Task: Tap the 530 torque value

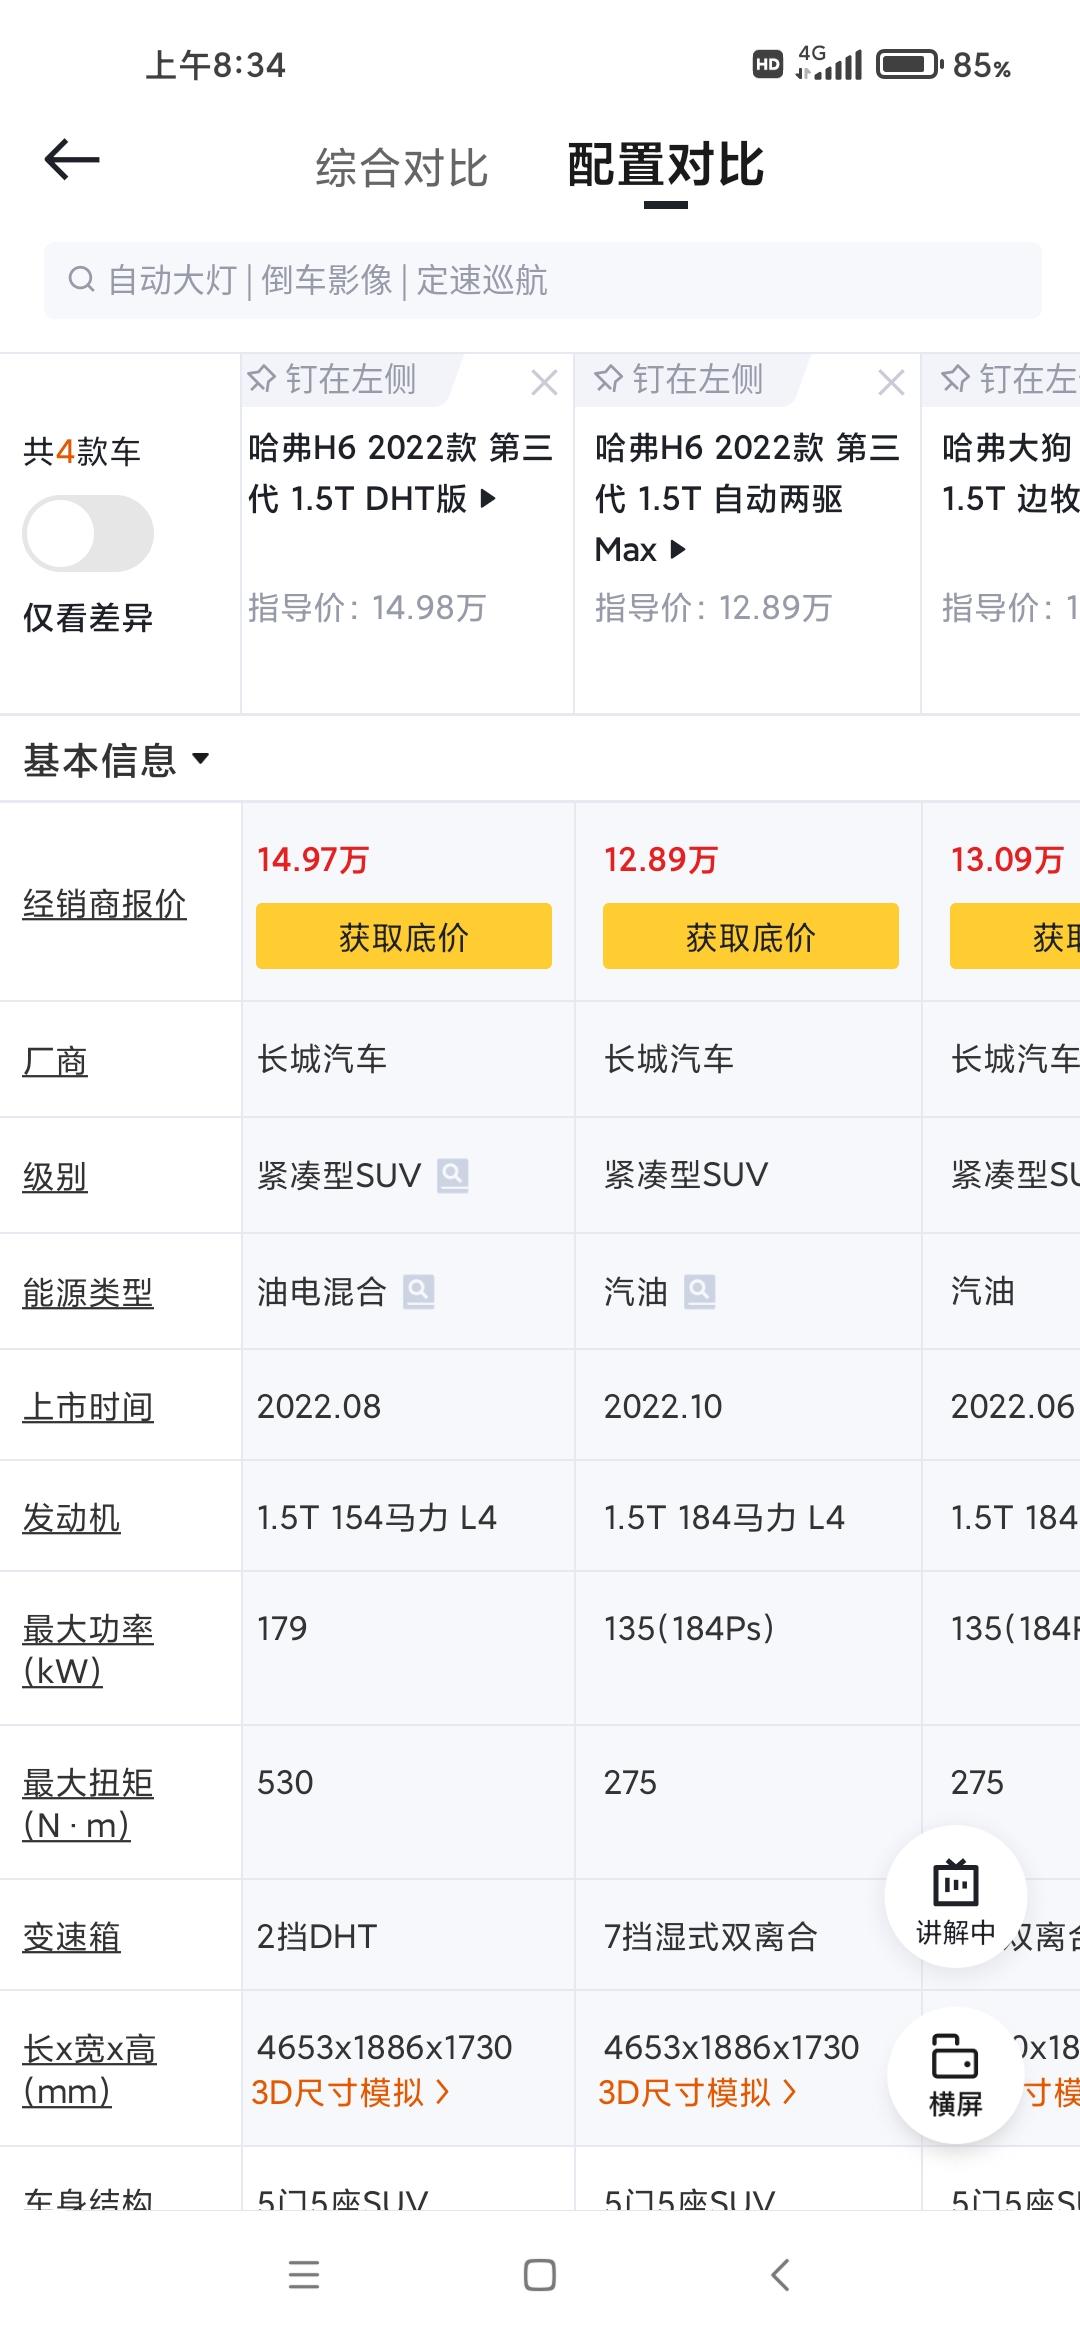Action: tap(285, 1782)
